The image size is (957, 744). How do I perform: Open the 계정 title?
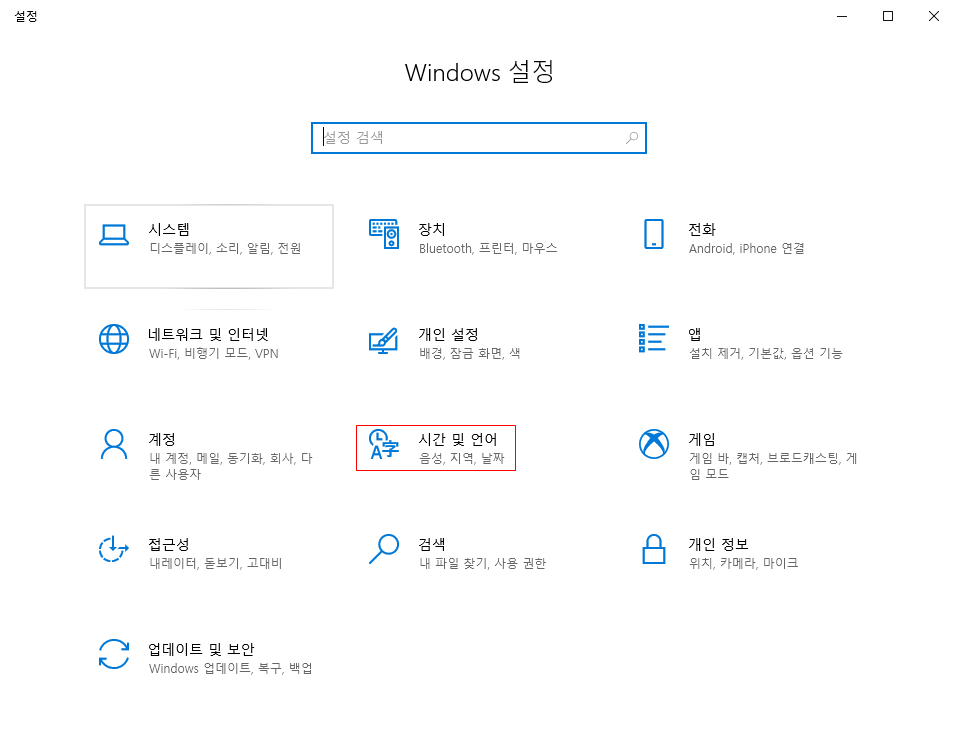pyautogui.click(x=162, y=439)
